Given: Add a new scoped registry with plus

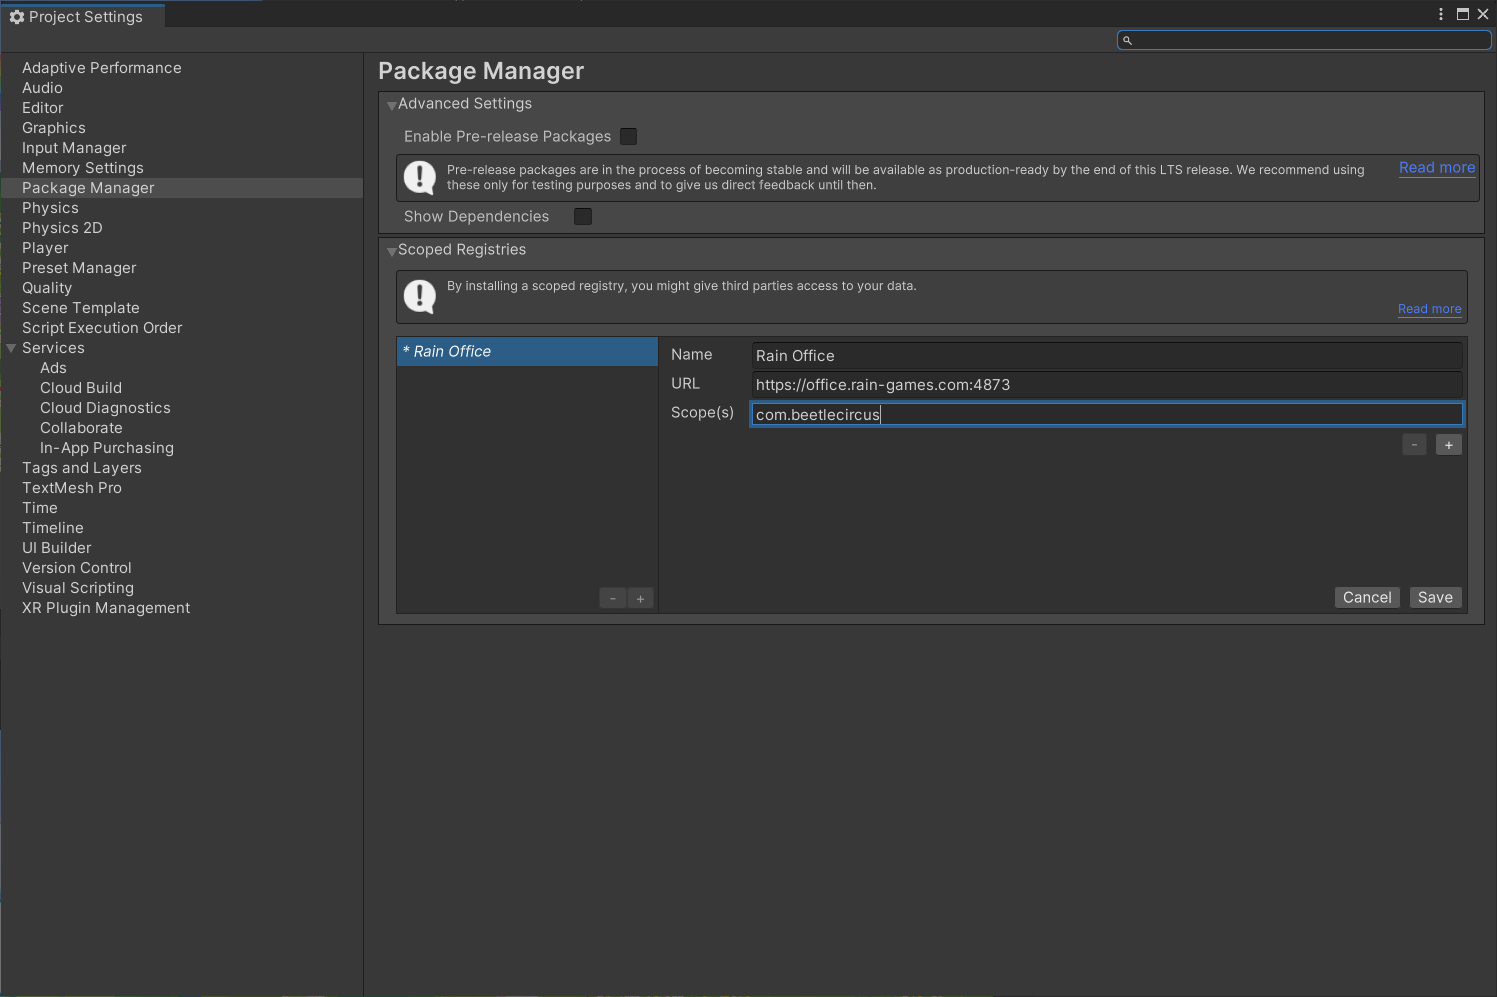Looking at the screenshot, I should pos(641,598).
